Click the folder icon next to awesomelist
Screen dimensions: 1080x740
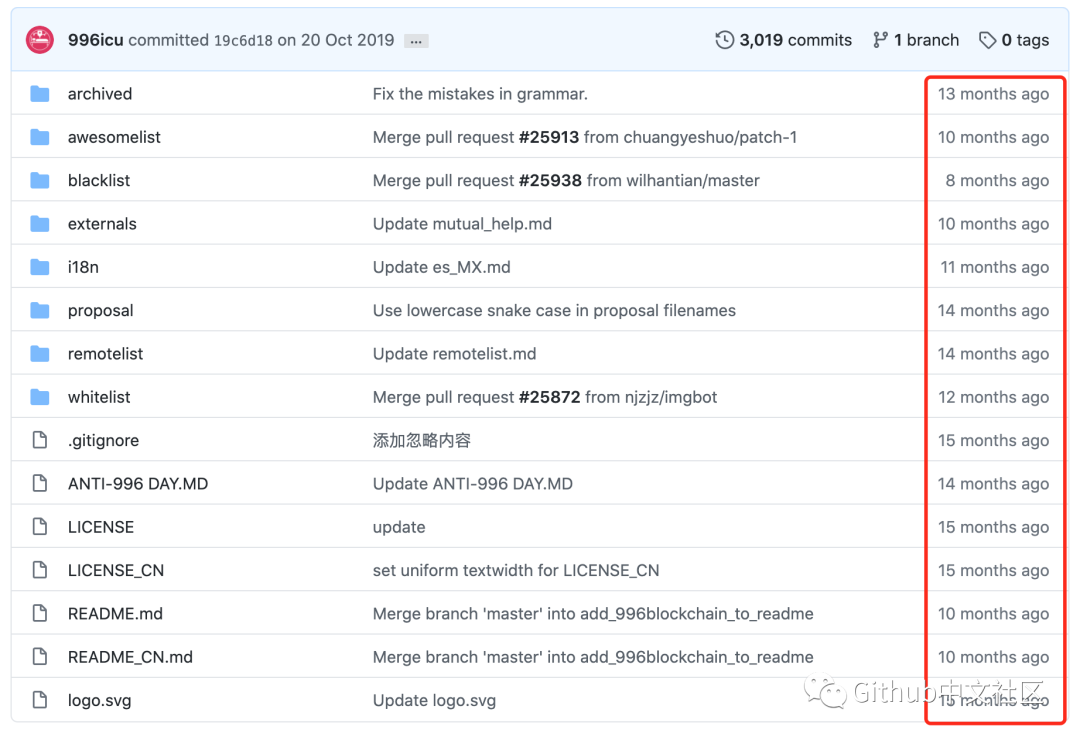tap(38, 137)
